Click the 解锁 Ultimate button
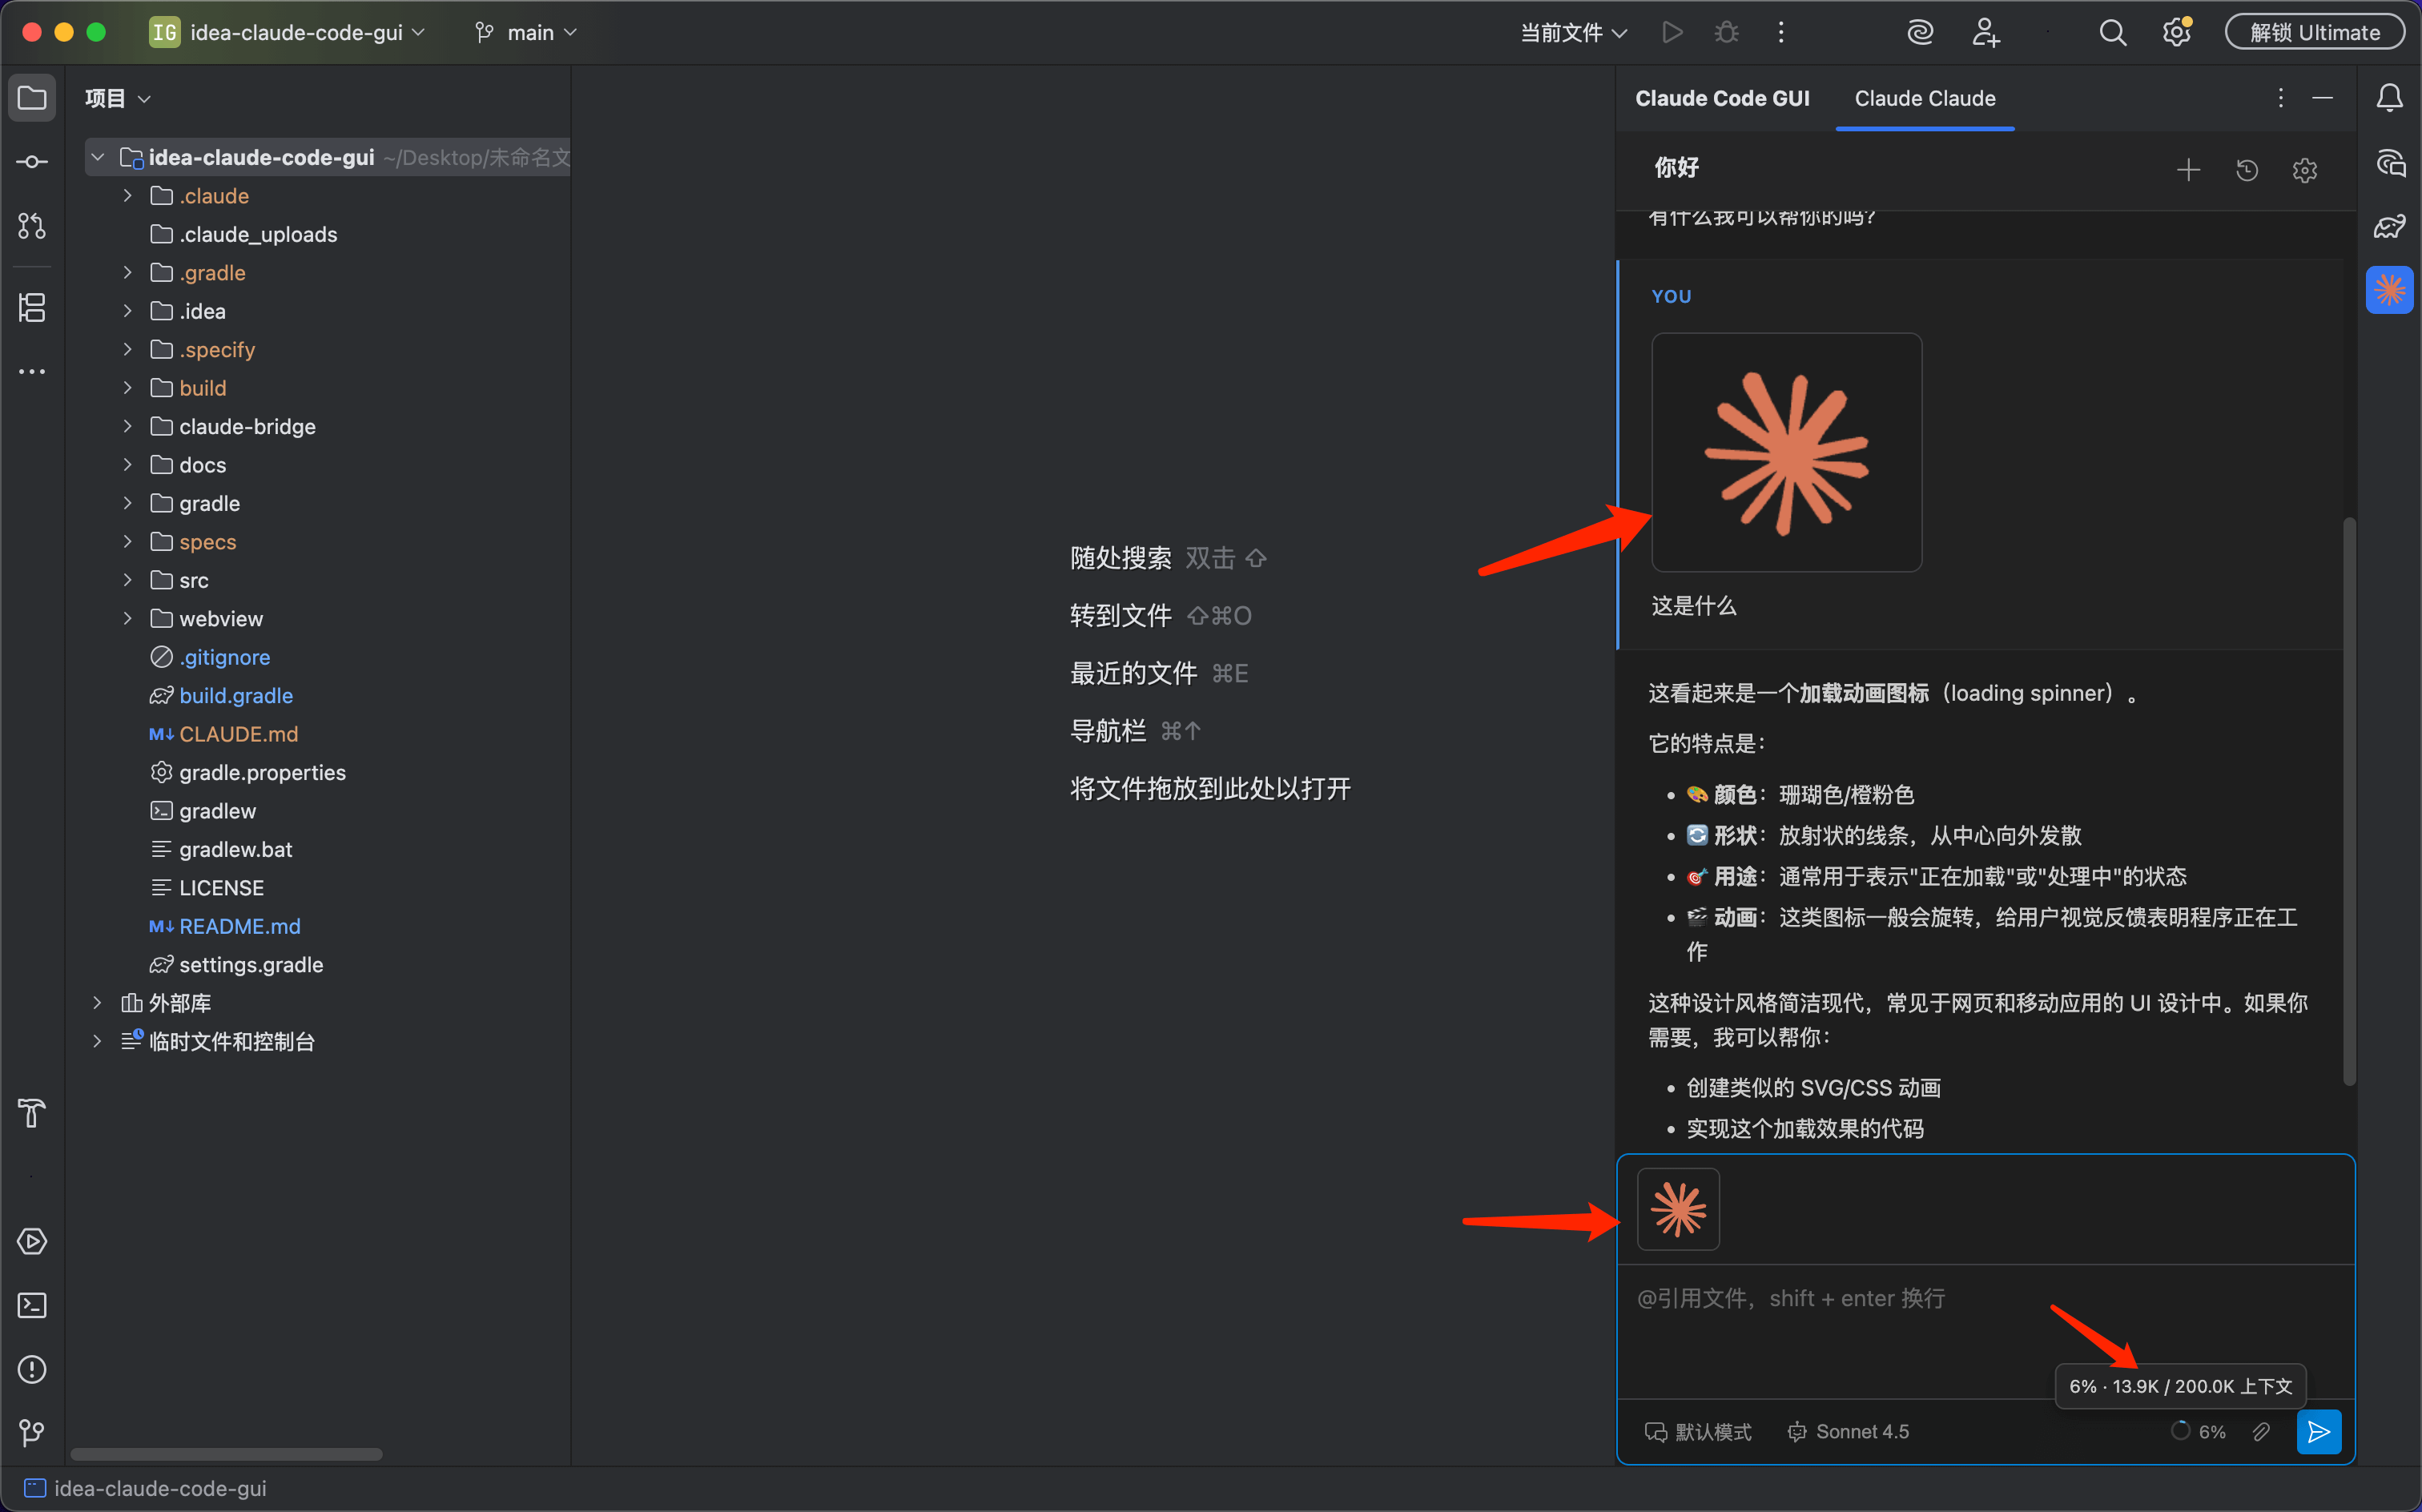Image resolution: width=2422 pixels, height=1512 pixels. [2315, 31]
